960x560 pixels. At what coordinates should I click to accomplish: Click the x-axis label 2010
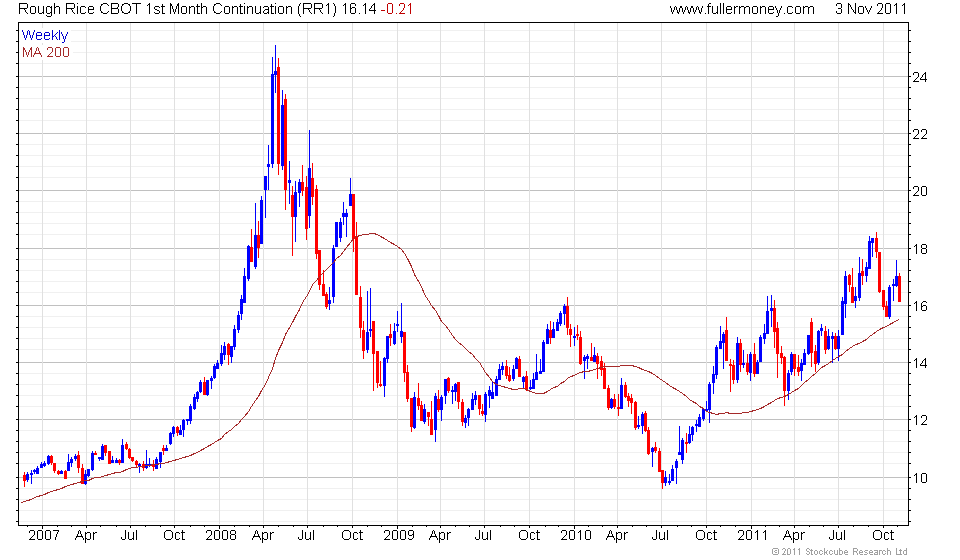point(576,535)
